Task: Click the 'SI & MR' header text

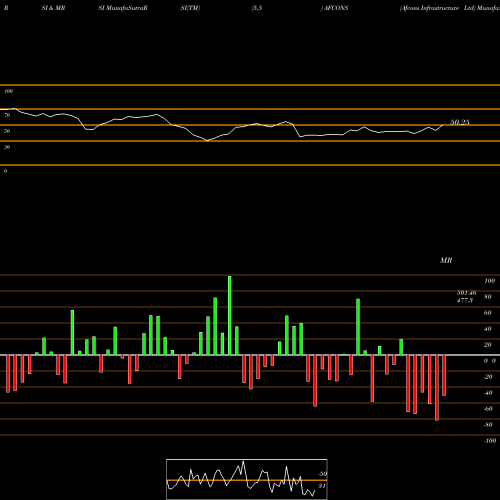Action: 53,8
